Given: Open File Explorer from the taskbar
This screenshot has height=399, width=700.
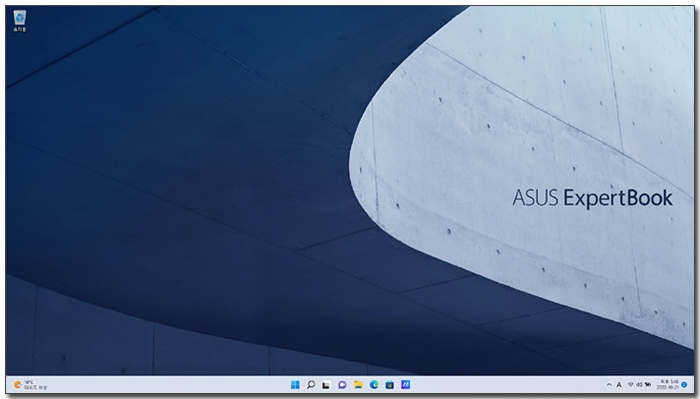Looking at the screenshot, I should coord(358,385).
